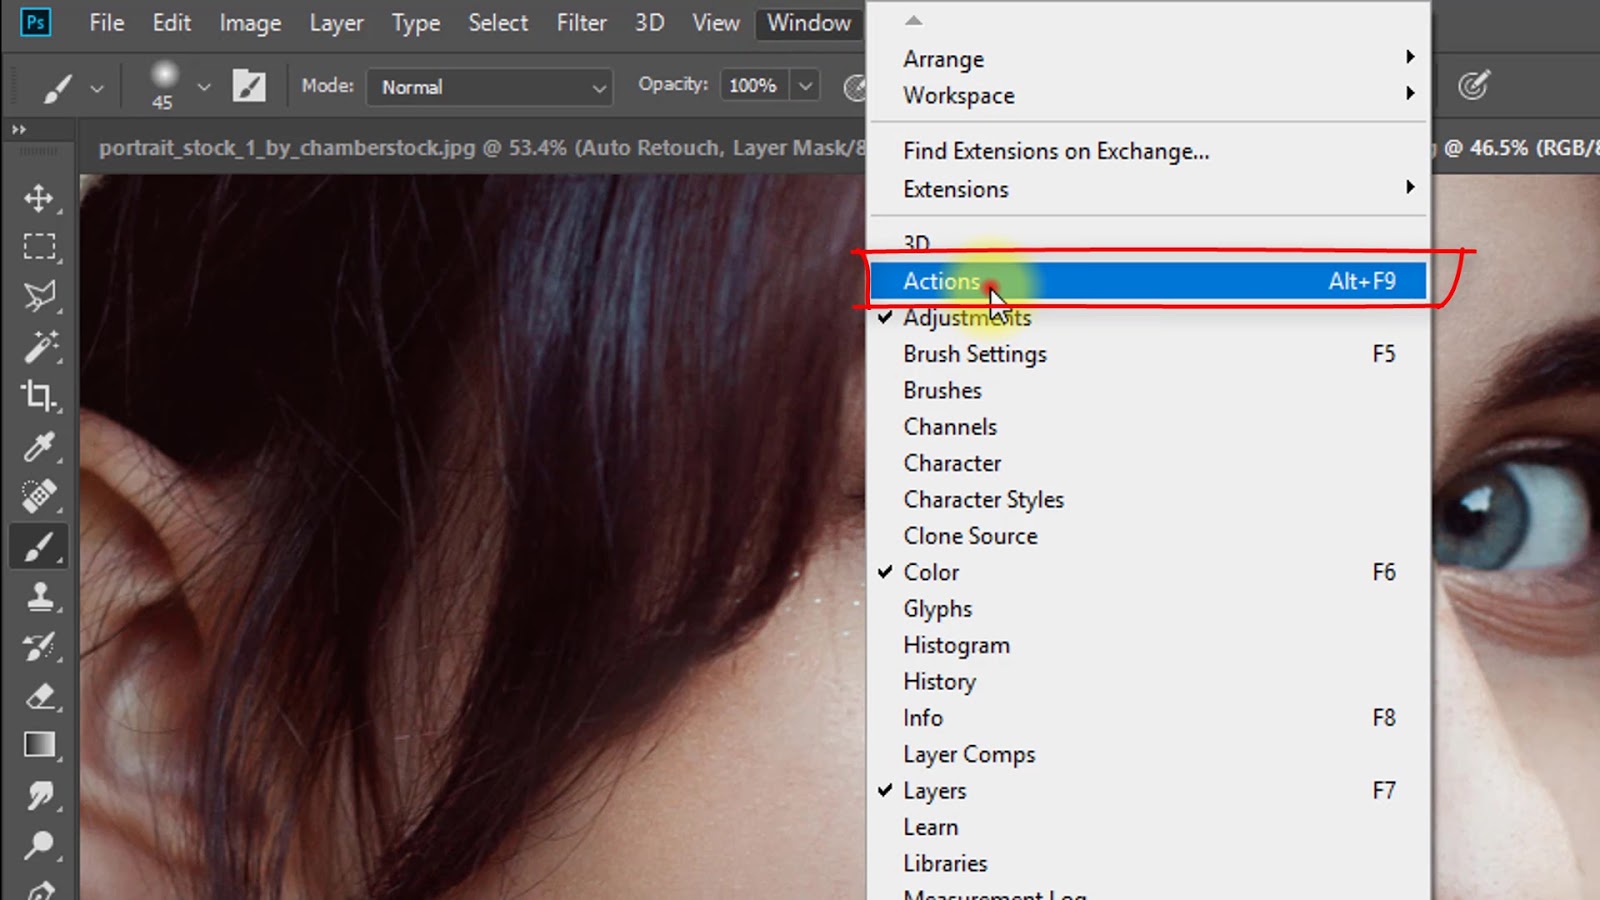Select the Move tool
Image resolution: width=1600 pixels, height=900 pixels.
39,198
